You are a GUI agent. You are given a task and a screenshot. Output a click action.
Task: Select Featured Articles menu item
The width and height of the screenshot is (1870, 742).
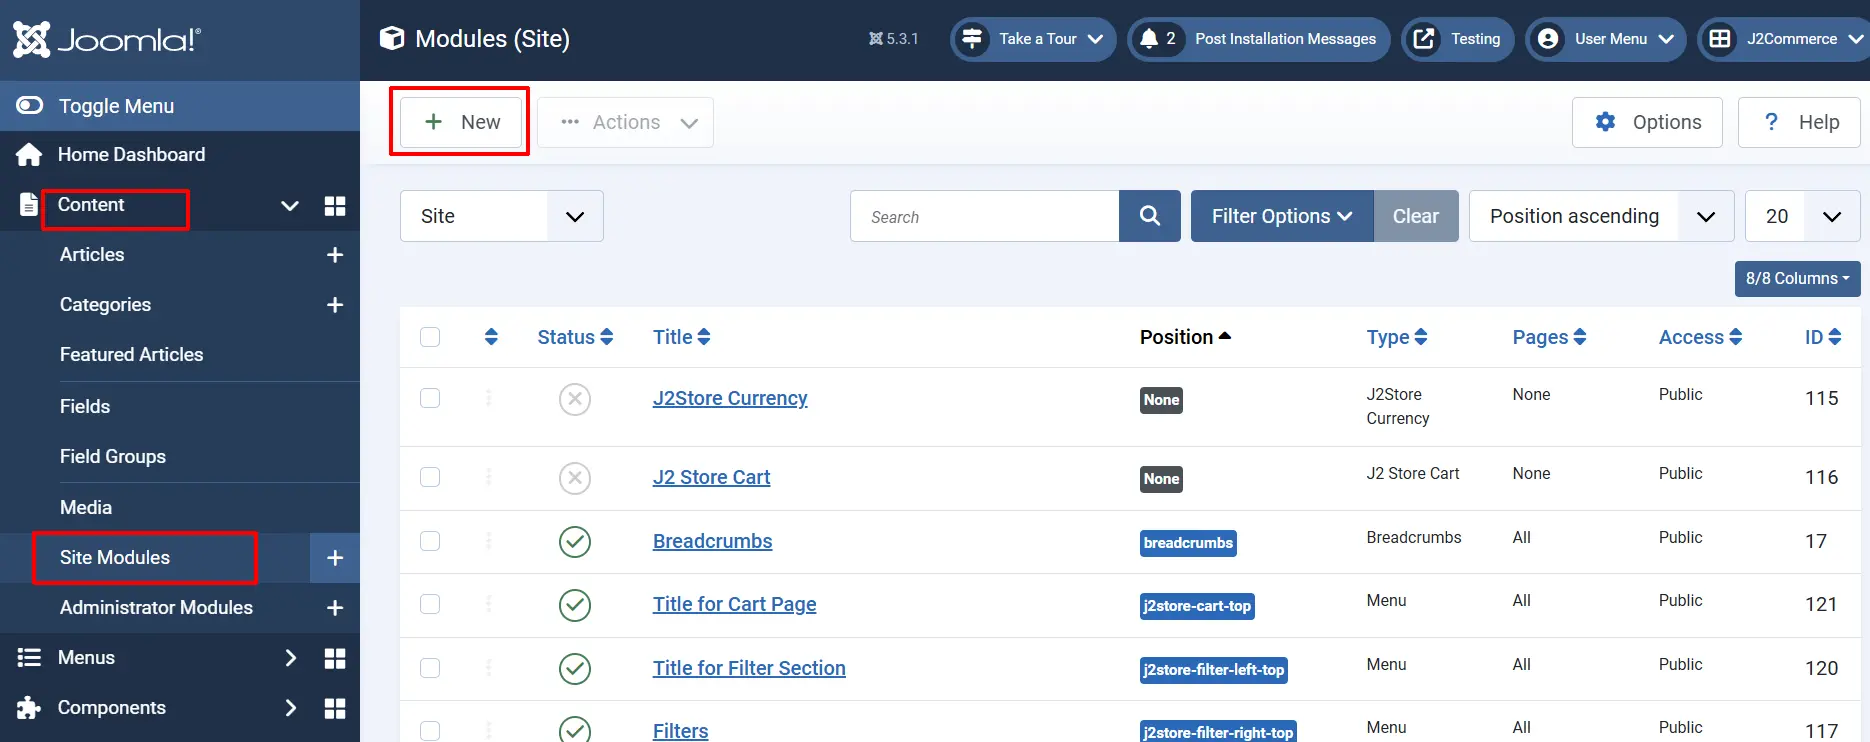tap(131, 355)
